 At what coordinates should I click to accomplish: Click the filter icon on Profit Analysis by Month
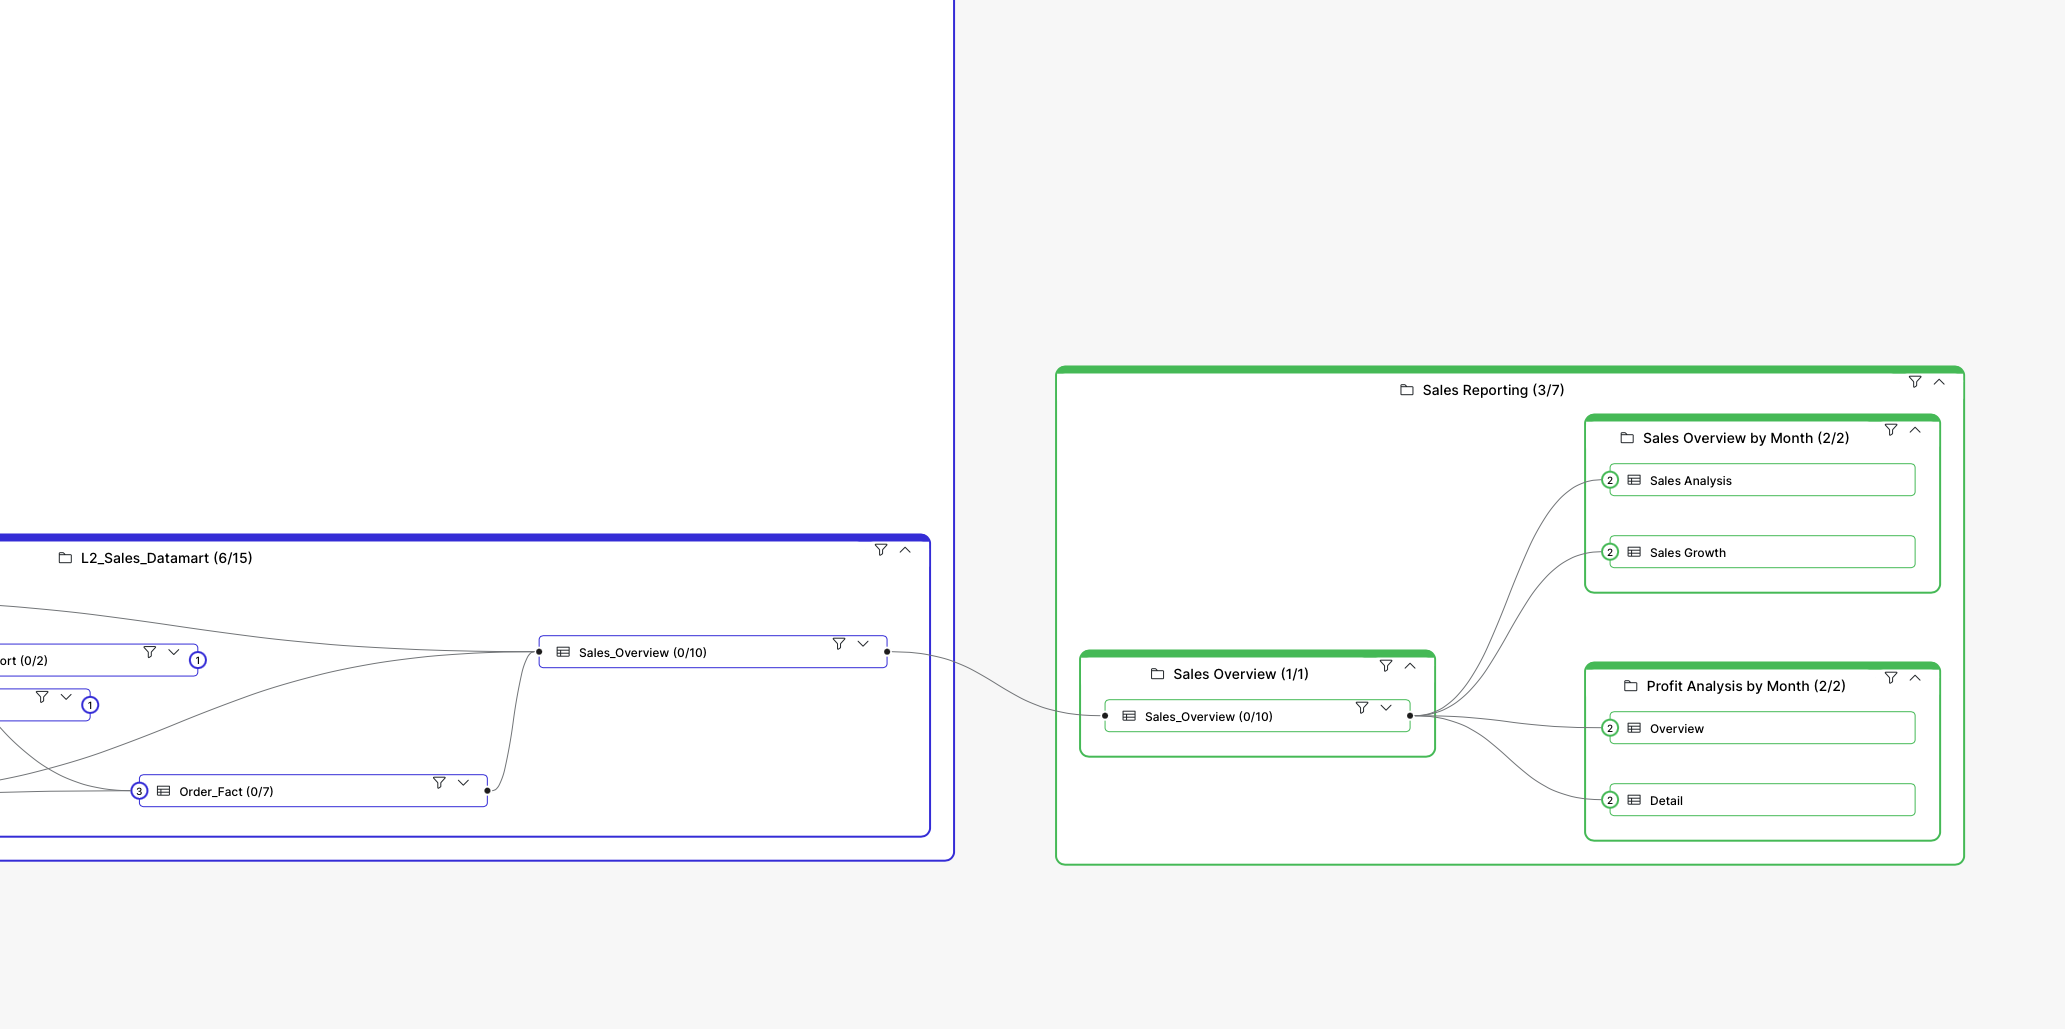pos(1891,678)
